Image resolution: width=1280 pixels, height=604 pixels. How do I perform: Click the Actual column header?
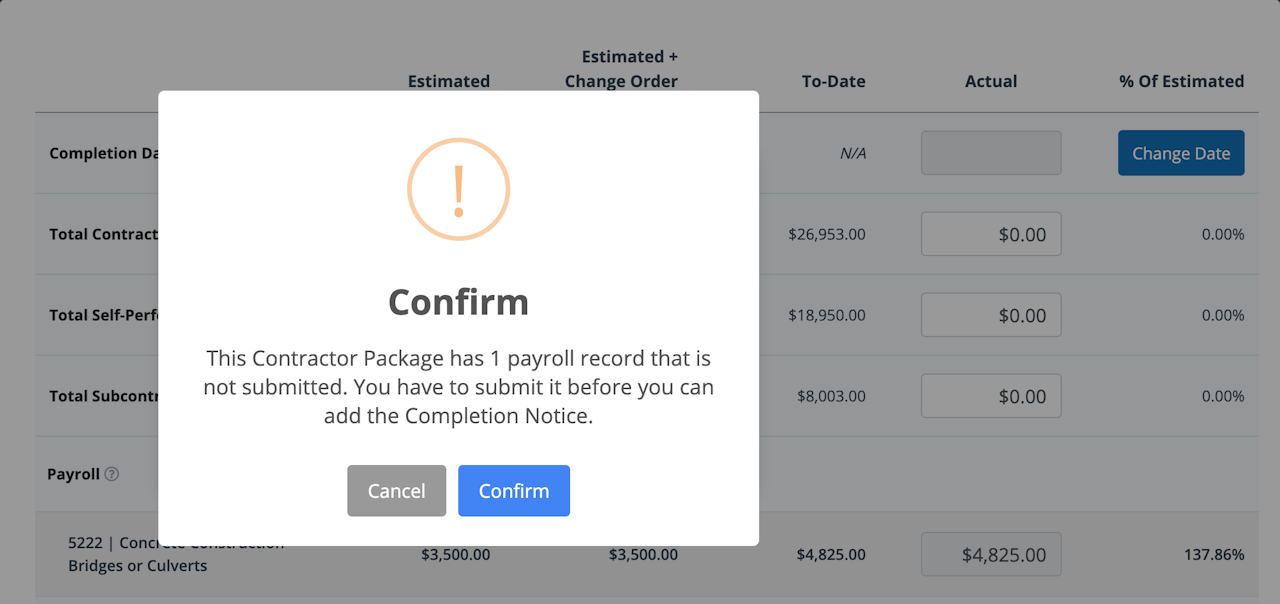[990, 81]
